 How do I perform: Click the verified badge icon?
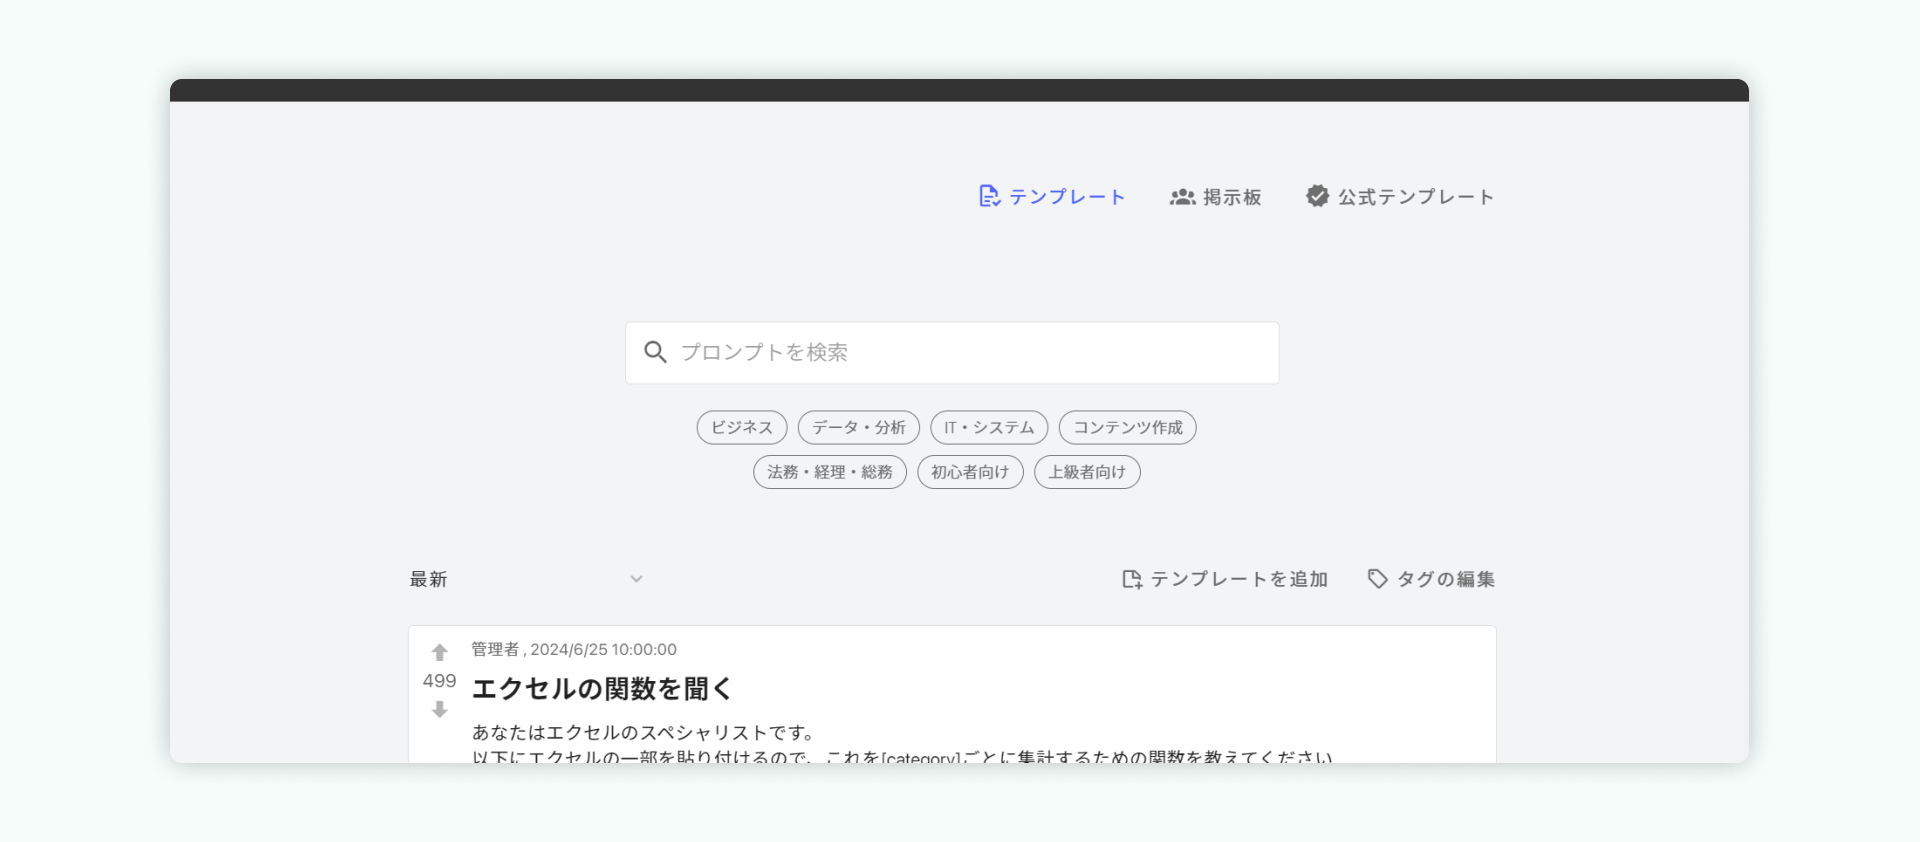click(1317, 196)
